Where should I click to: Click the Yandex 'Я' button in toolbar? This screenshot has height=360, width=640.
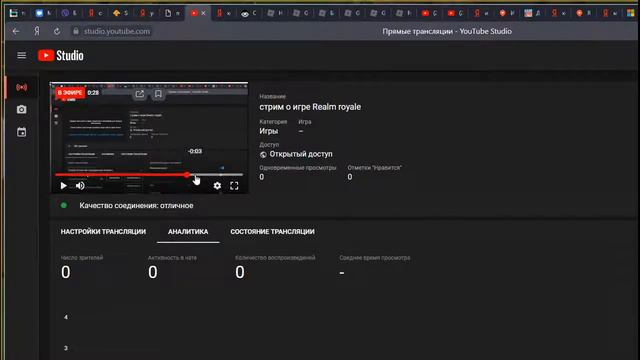(x=37, y=31)
